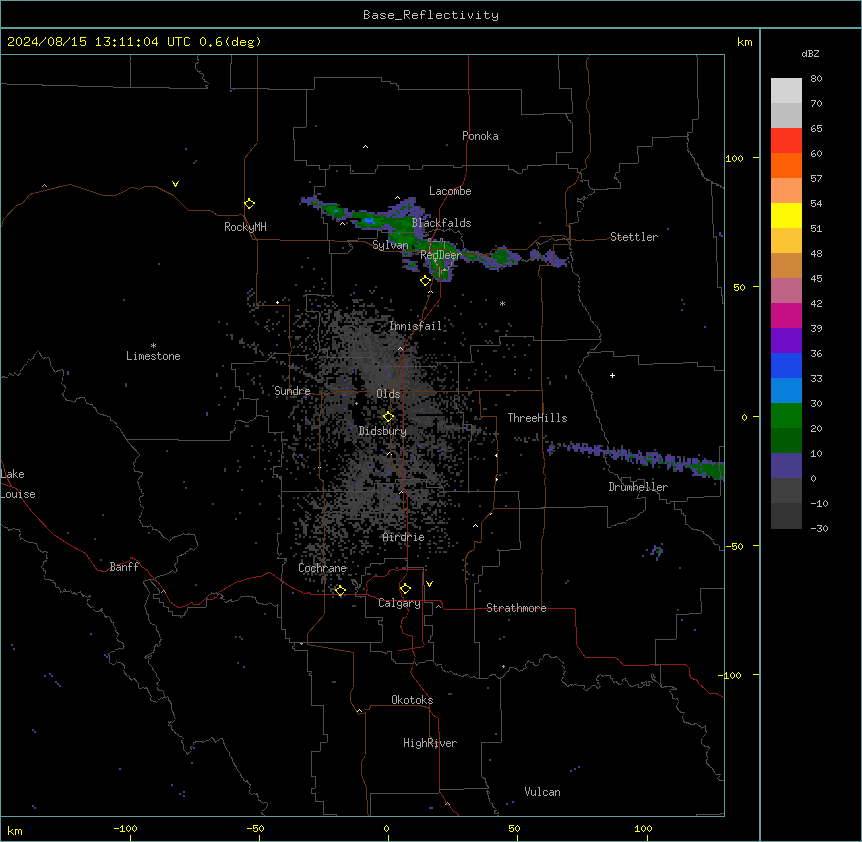Click the yellow diamond radar marker at Olds
This screenshot has height=842, width=862.
click(388, 417)
